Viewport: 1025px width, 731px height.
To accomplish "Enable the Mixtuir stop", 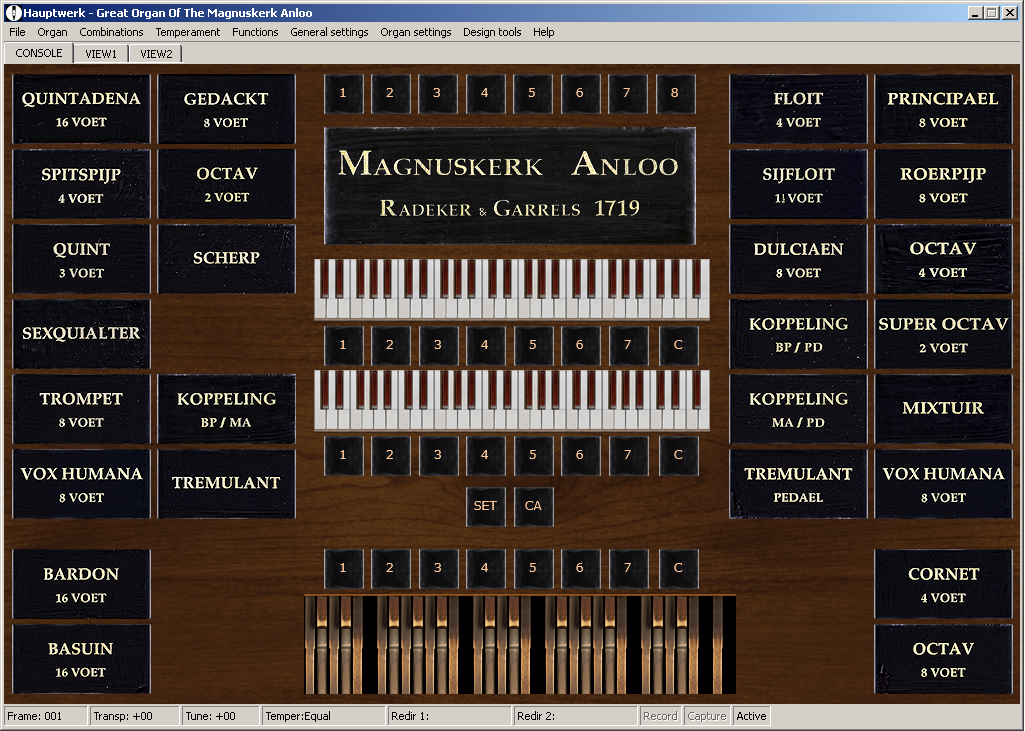I will (943, 409).
